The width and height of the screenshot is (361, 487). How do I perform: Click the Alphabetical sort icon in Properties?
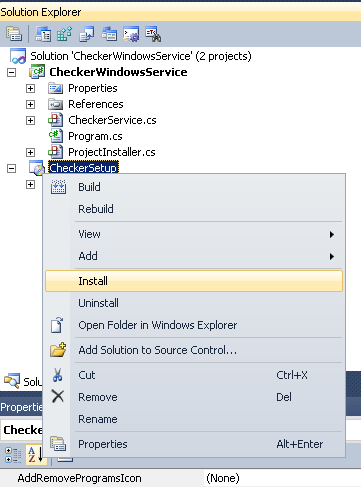36,455
